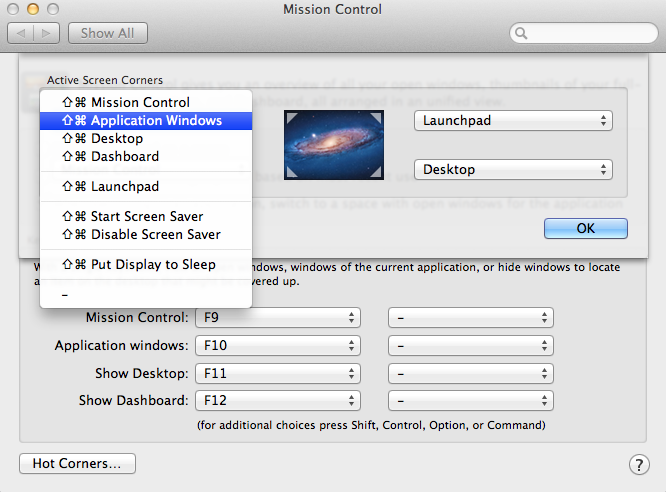The height and width of the screenshot is (492, 666).
Task: Open Application windows F10 shortcut dropdown
Action: (x=278, y=345)
